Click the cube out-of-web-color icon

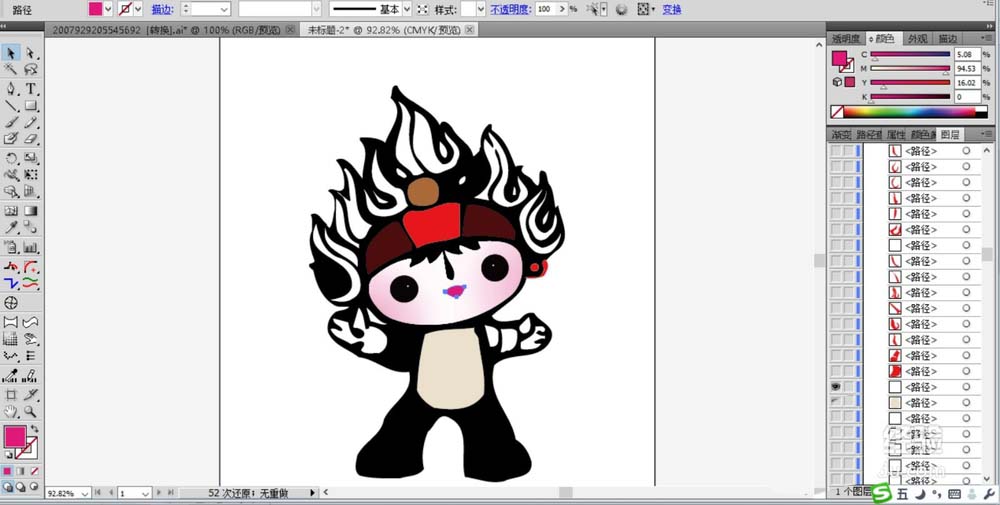click(837, 82)
